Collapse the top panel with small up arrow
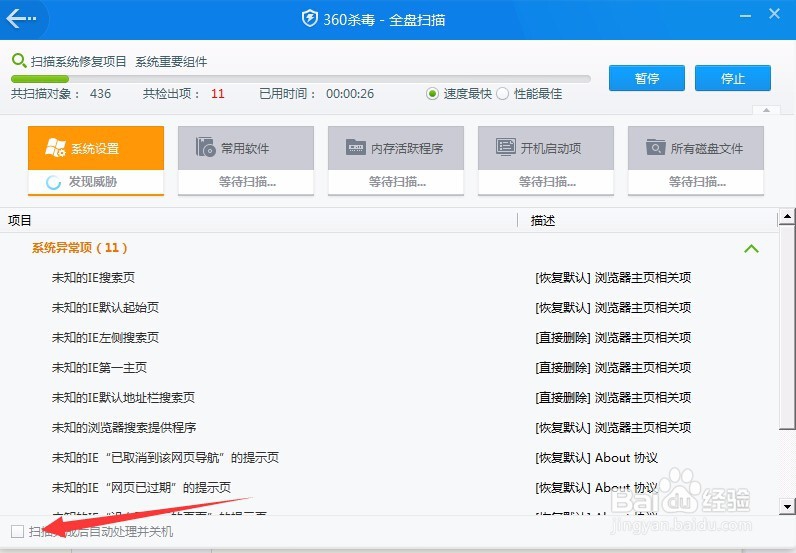This screenshot has width=796, height=553. (x=767, y=110)
